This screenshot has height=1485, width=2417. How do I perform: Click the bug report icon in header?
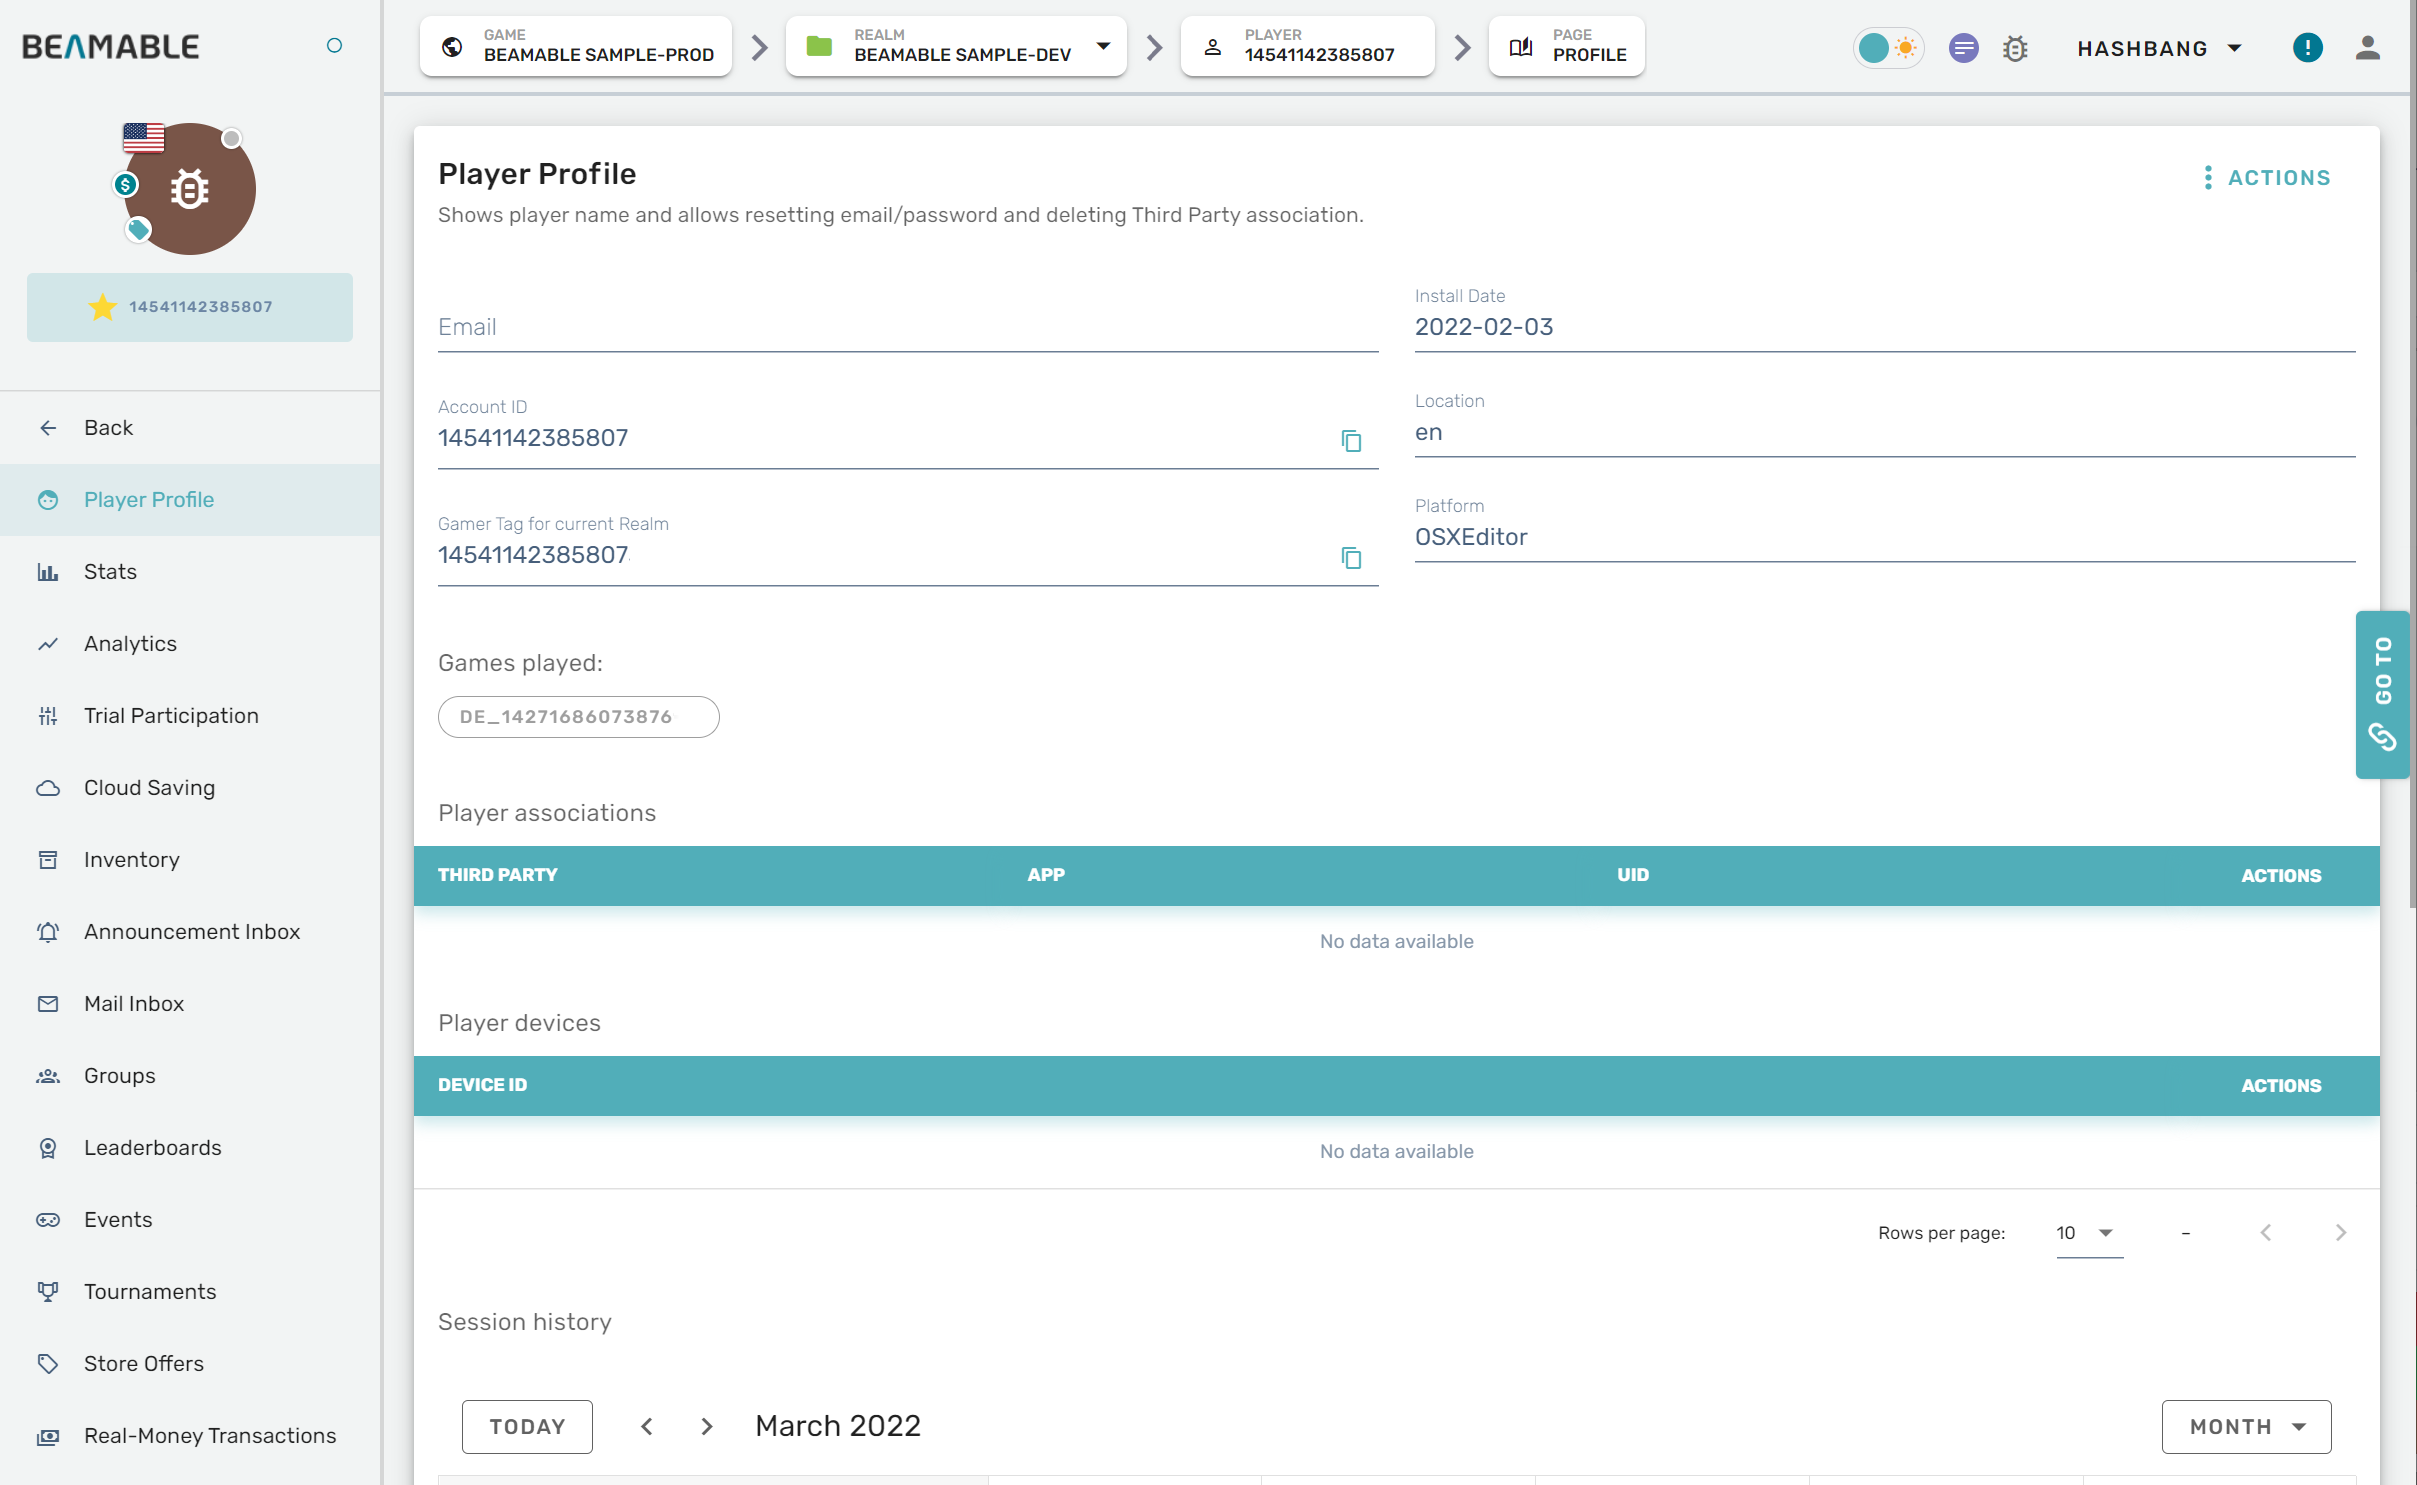(2015, 48)
